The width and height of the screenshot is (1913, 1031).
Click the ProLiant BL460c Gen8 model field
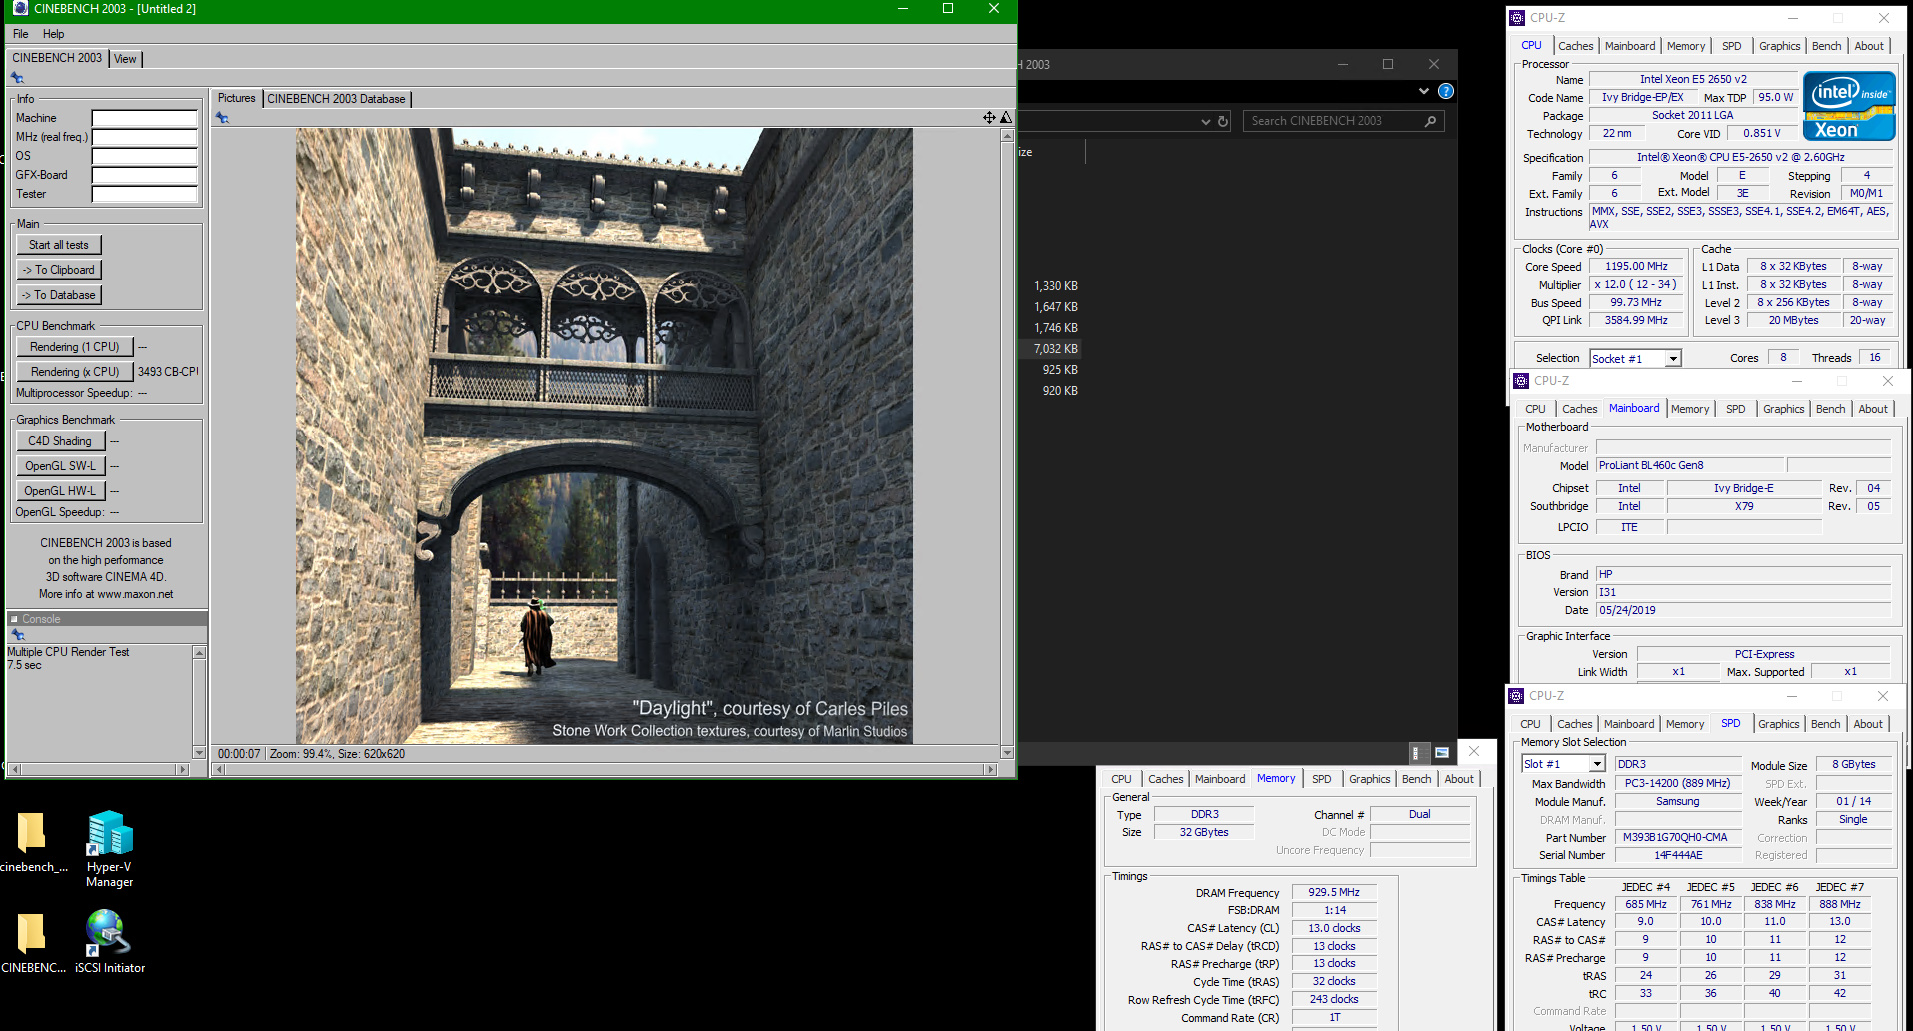click(1690, 465)
